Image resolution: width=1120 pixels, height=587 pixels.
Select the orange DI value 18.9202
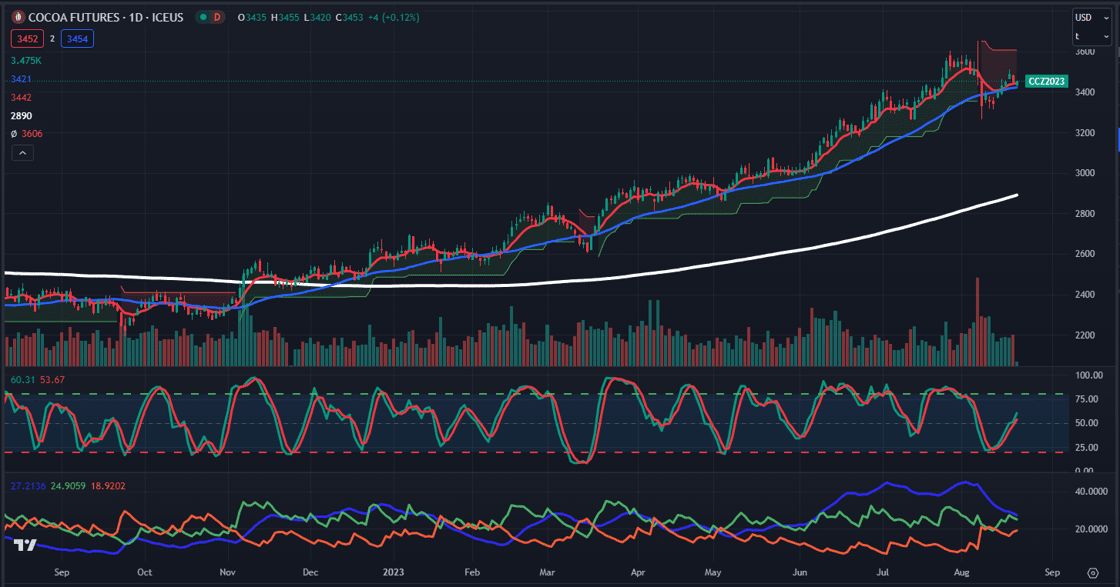pos(108,486)
